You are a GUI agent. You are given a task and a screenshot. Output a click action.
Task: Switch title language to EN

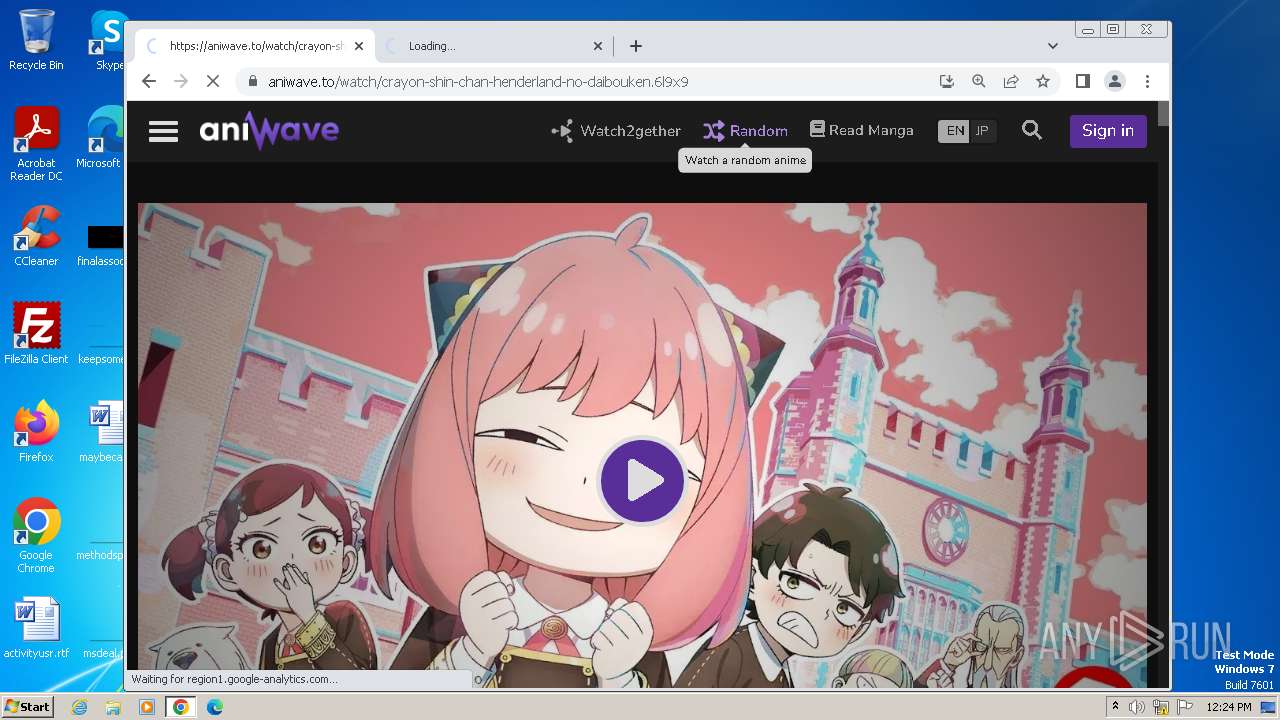click(x=955, y=131)
